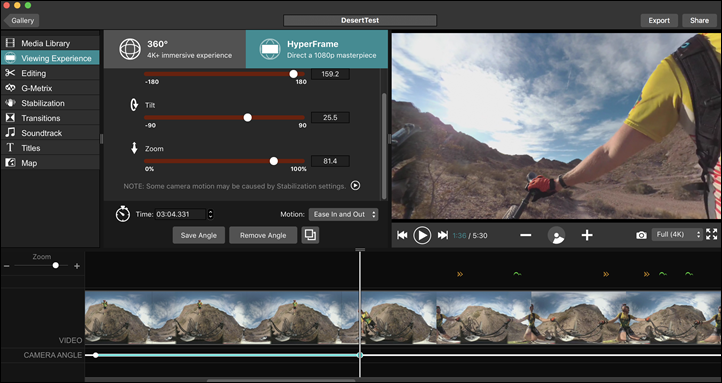Select Viewing Experience in sidebar

click(x=50, y=58)
